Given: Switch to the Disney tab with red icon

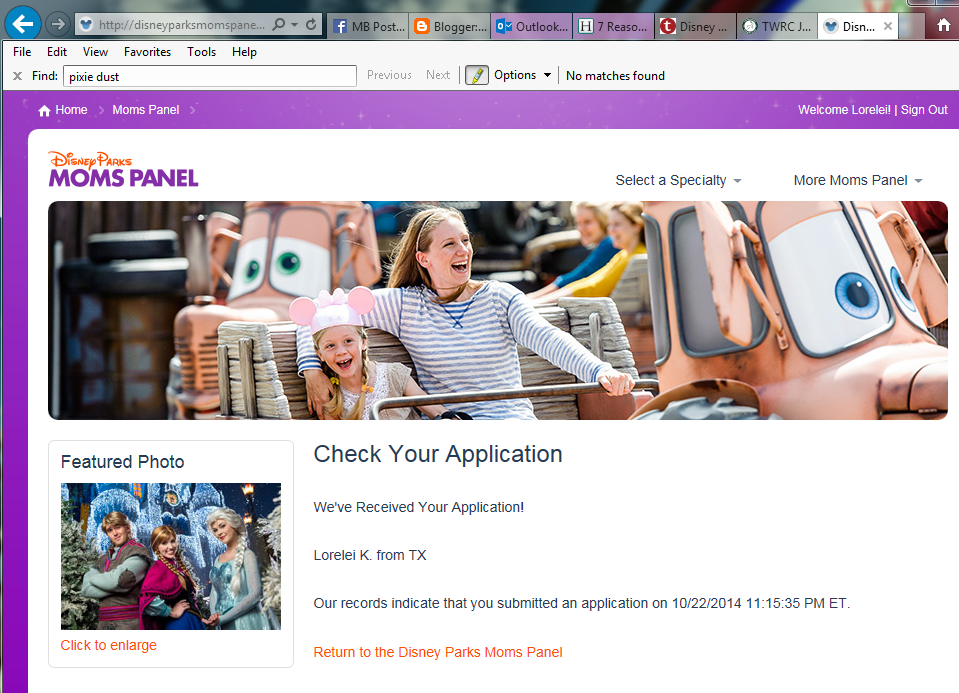Looking at the screenshot, I should pyautogui.click(x=695, y=26).
